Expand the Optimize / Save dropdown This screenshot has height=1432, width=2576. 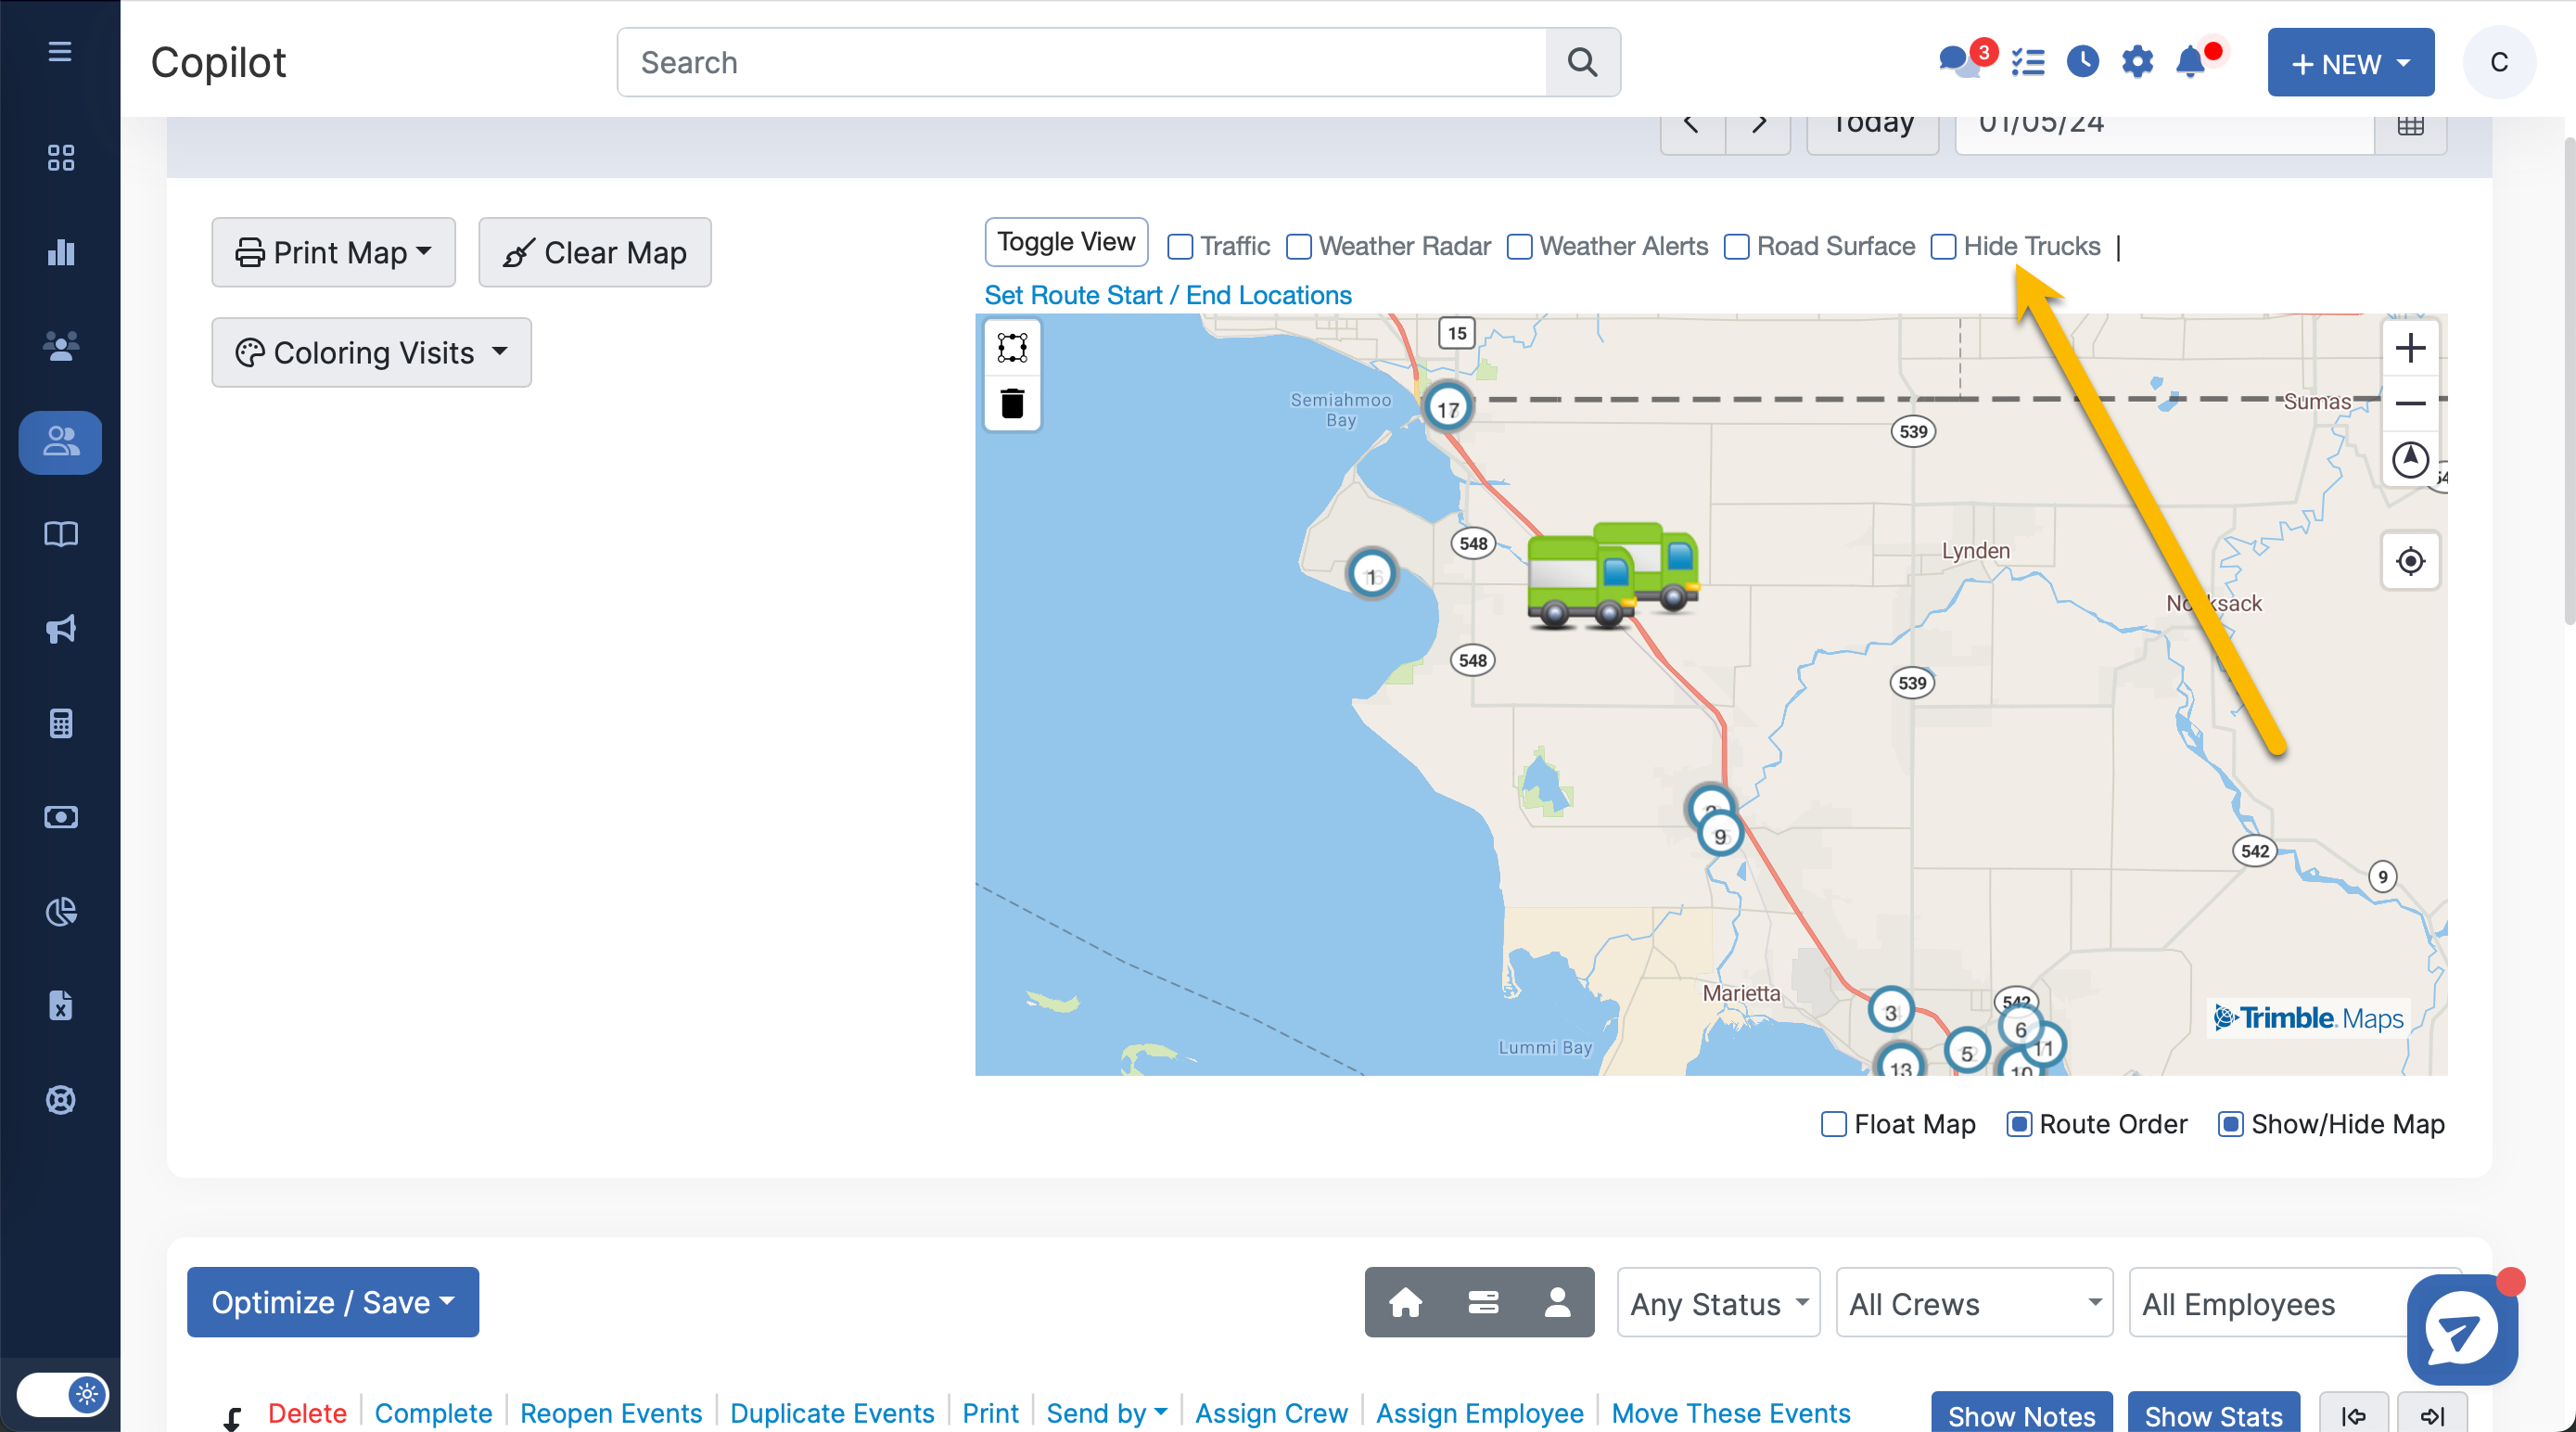click(x=333, y=1302)
